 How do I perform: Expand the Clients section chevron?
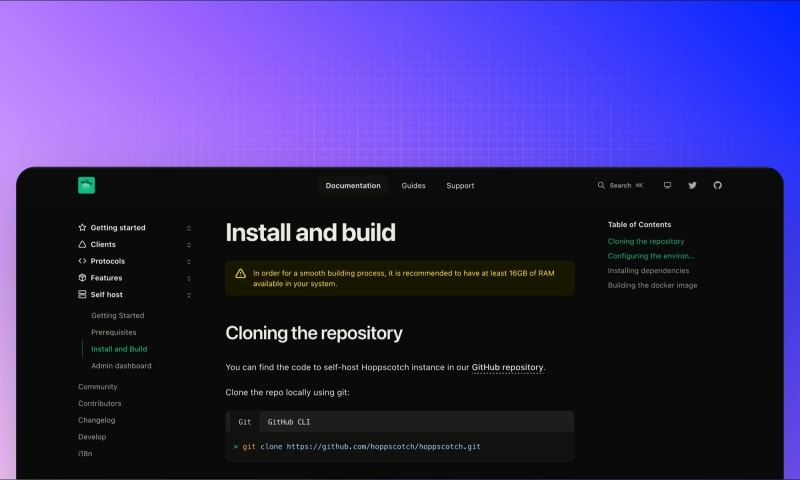click(189, 245)
